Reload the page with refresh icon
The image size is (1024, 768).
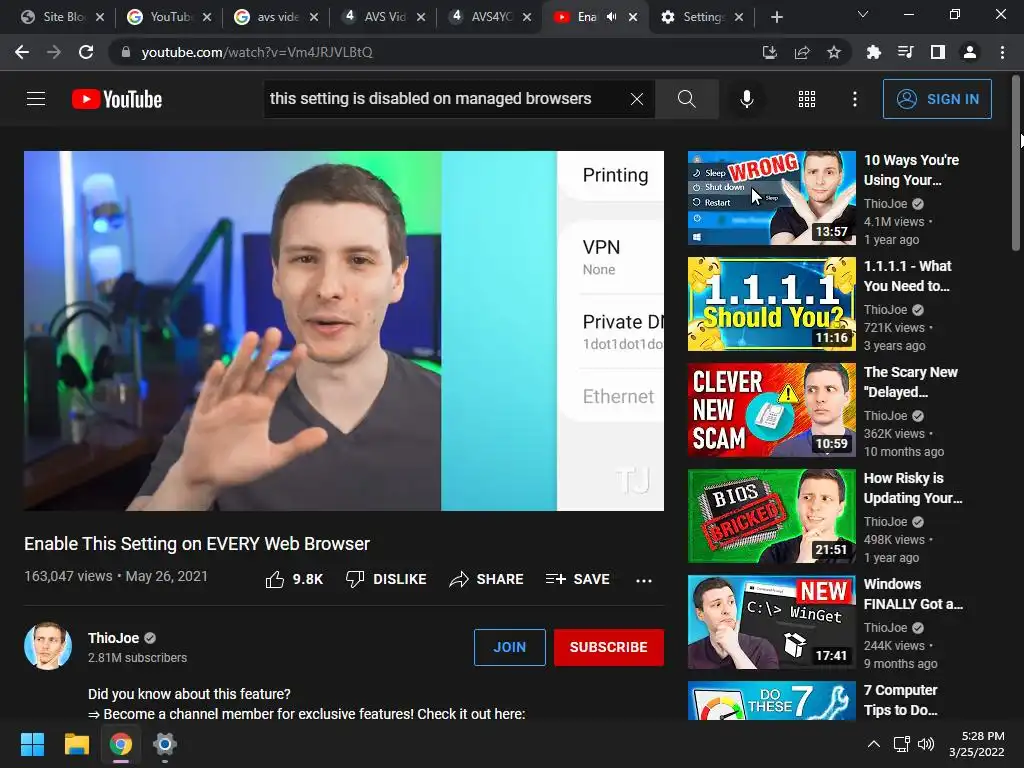point(86,52)
